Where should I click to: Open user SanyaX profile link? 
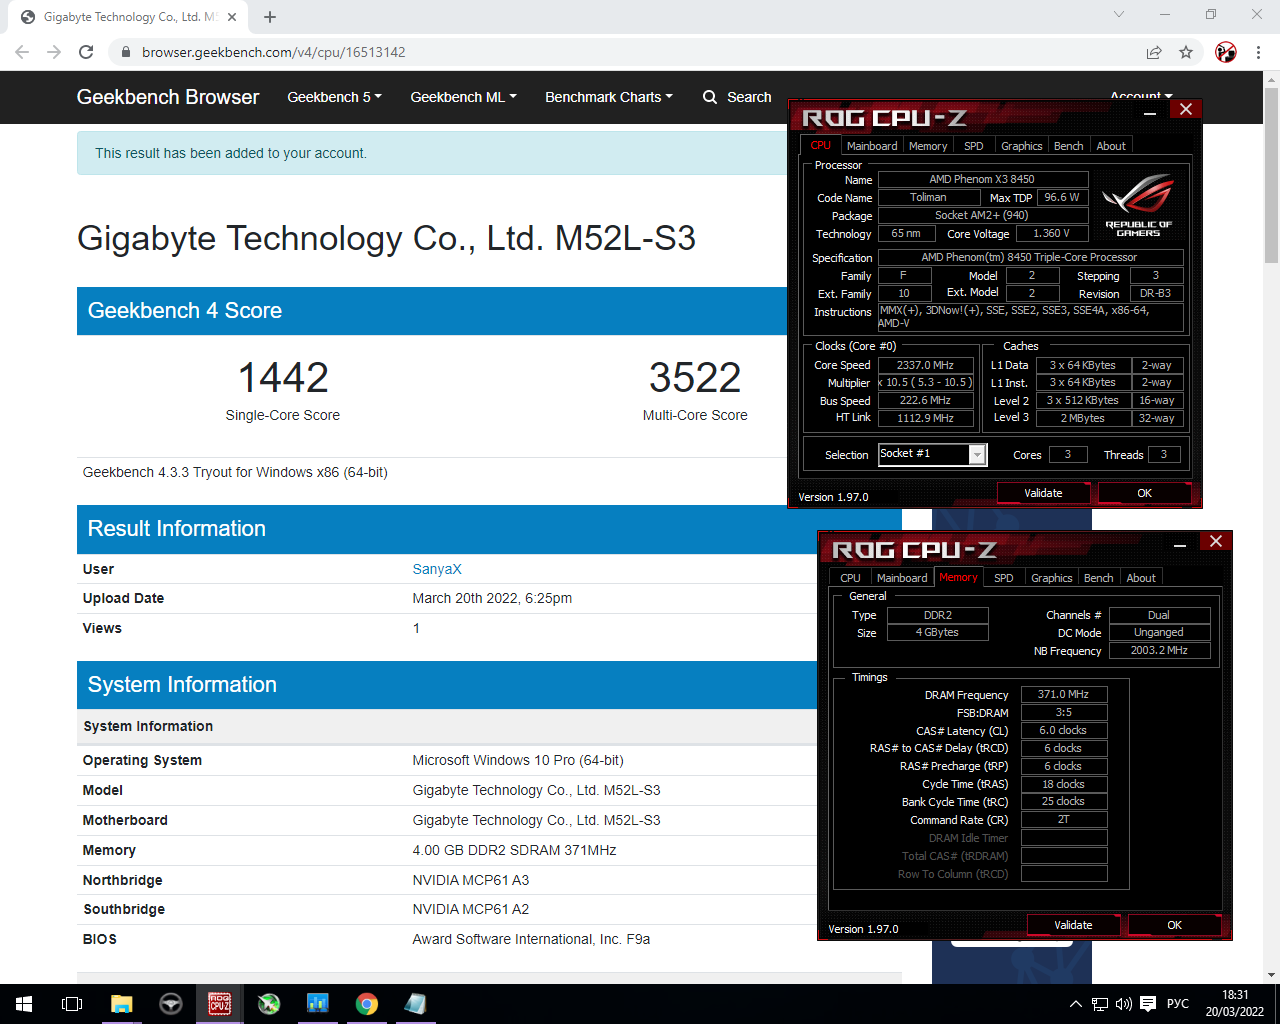pos(437,569)
